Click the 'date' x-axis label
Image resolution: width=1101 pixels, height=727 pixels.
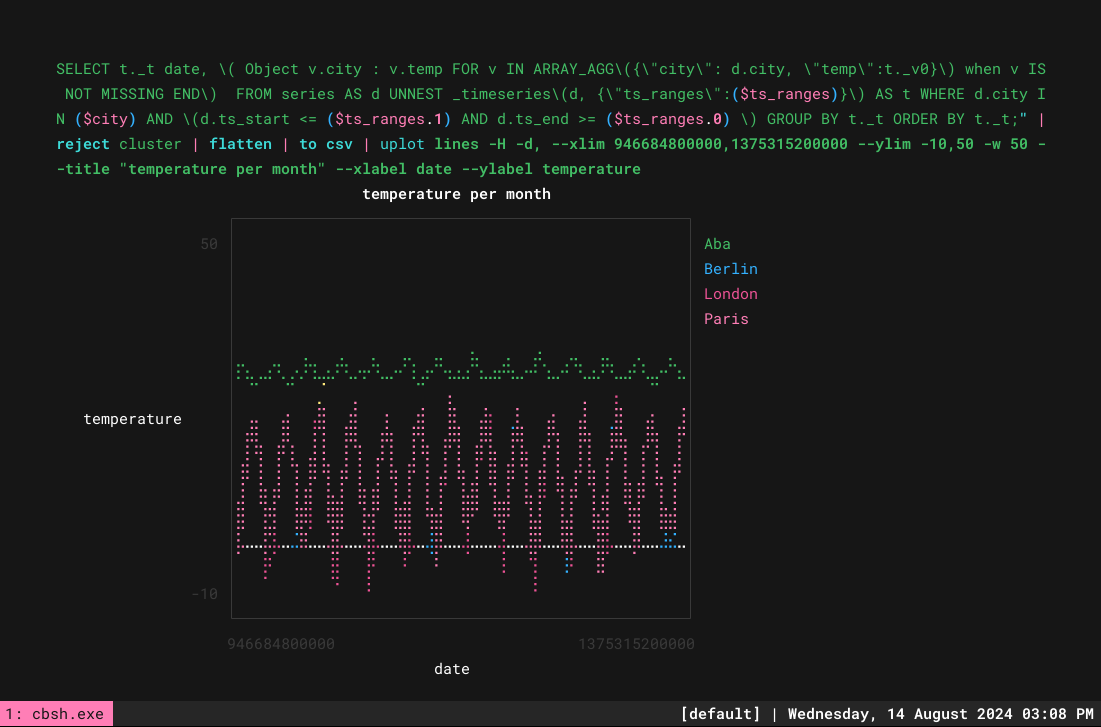pos(451,669)
